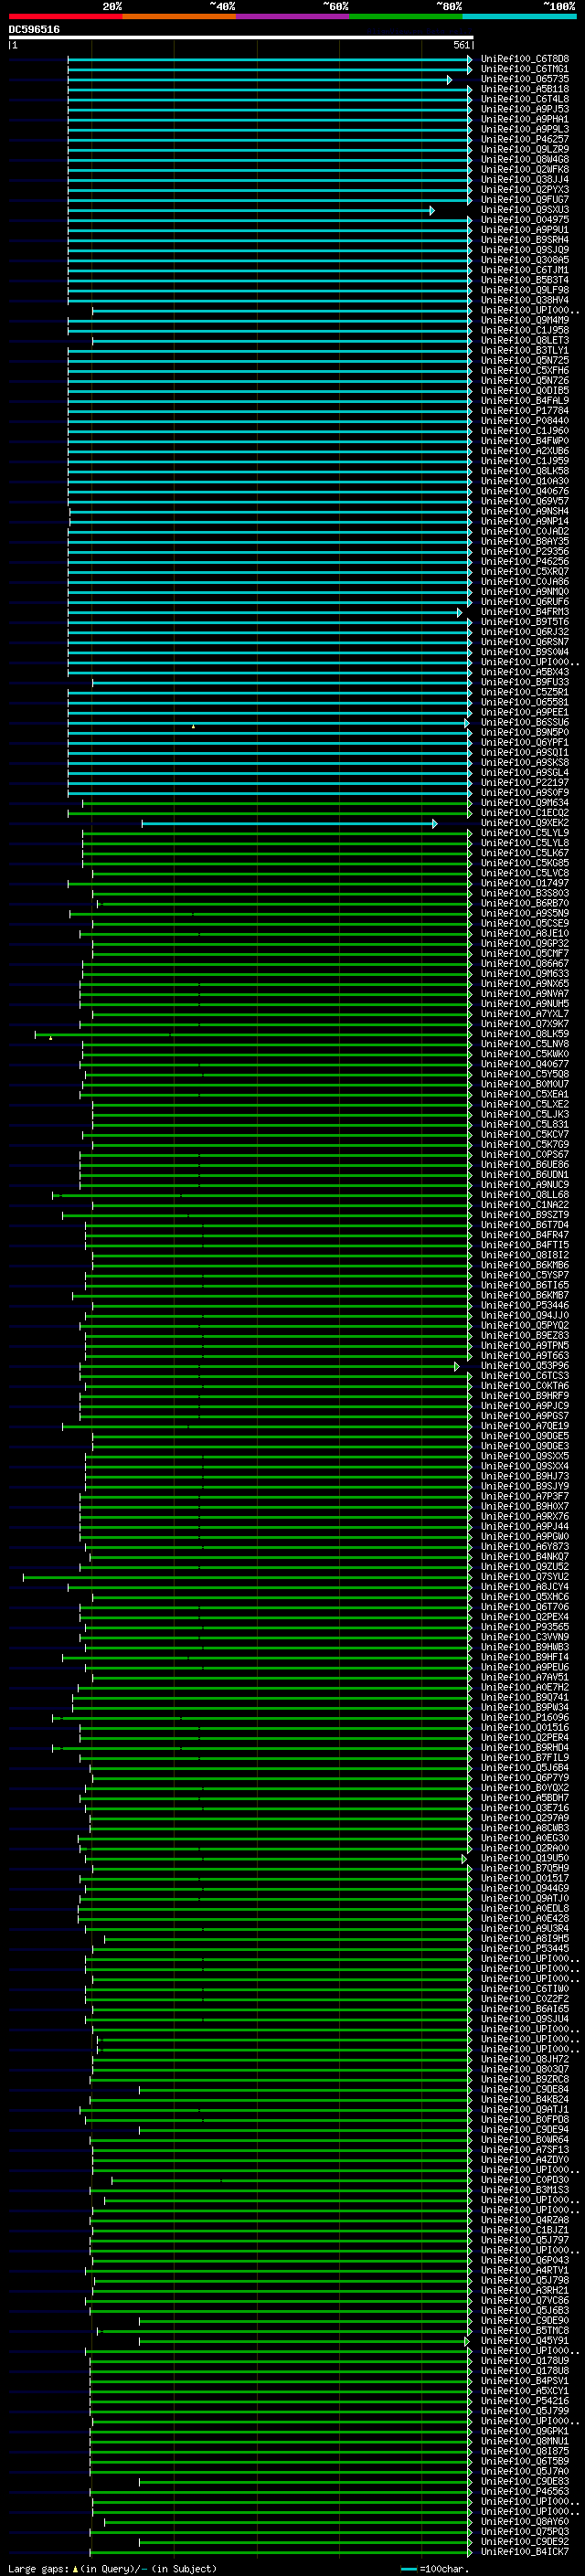
Task: Select the UniRef100_C9DE92 label
Action: point(524,2542)
